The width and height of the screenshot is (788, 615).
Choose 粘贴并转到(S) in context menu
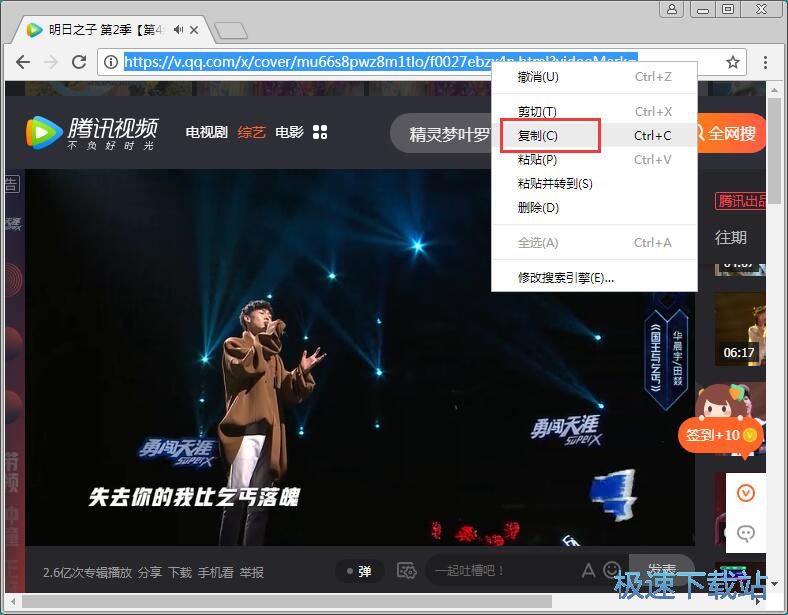coord(555,183)
